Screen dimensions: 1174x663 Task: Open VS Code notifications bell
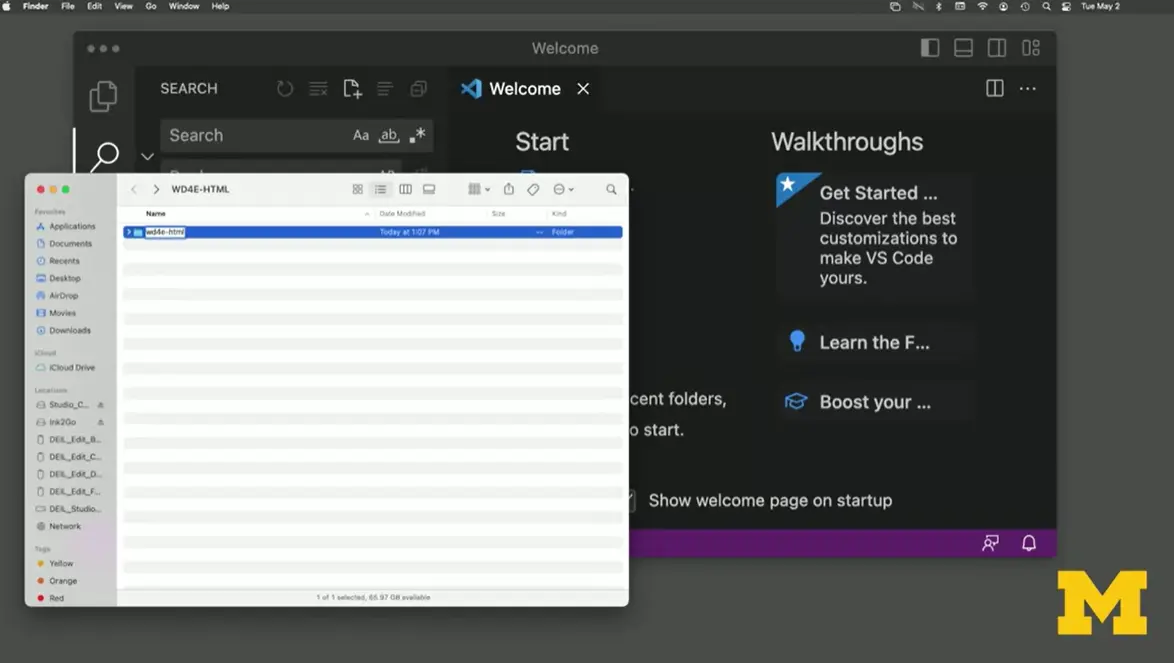[x=1029, y=542]
